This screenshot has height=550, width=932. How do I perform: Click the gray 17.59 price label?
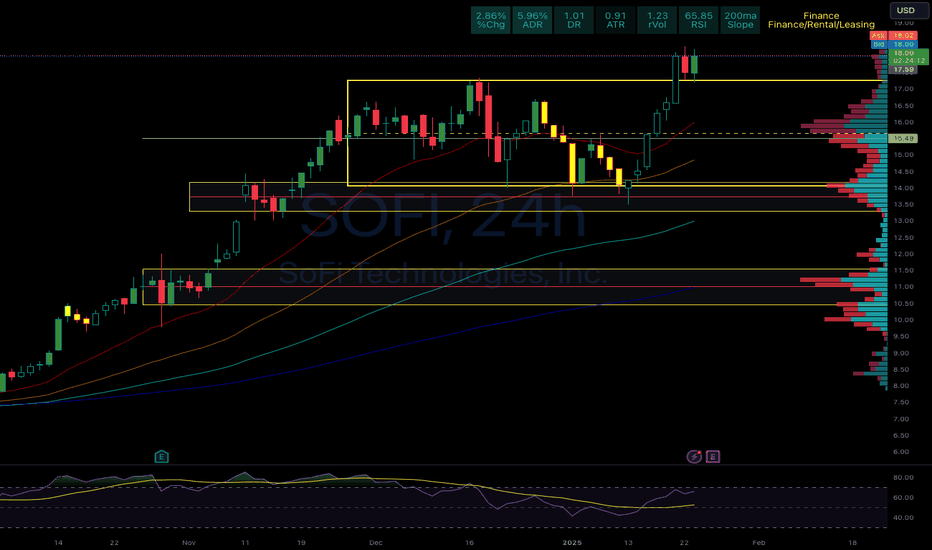(x=903, y=70)
